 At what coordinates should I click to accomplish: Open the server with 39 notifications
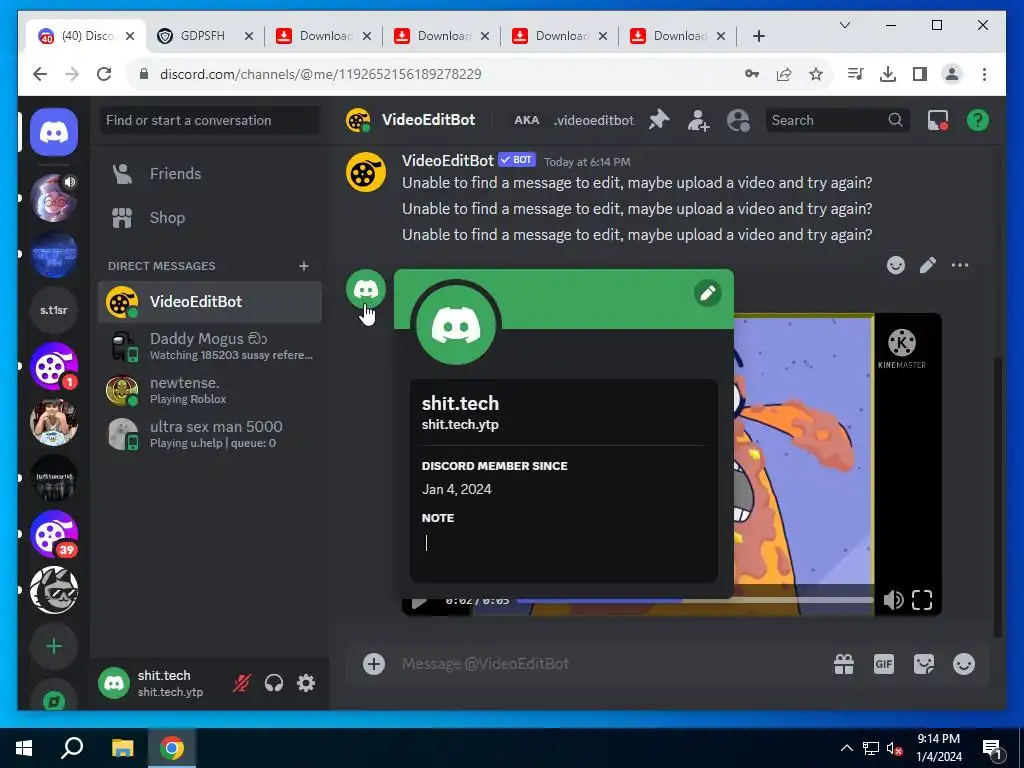54,534
